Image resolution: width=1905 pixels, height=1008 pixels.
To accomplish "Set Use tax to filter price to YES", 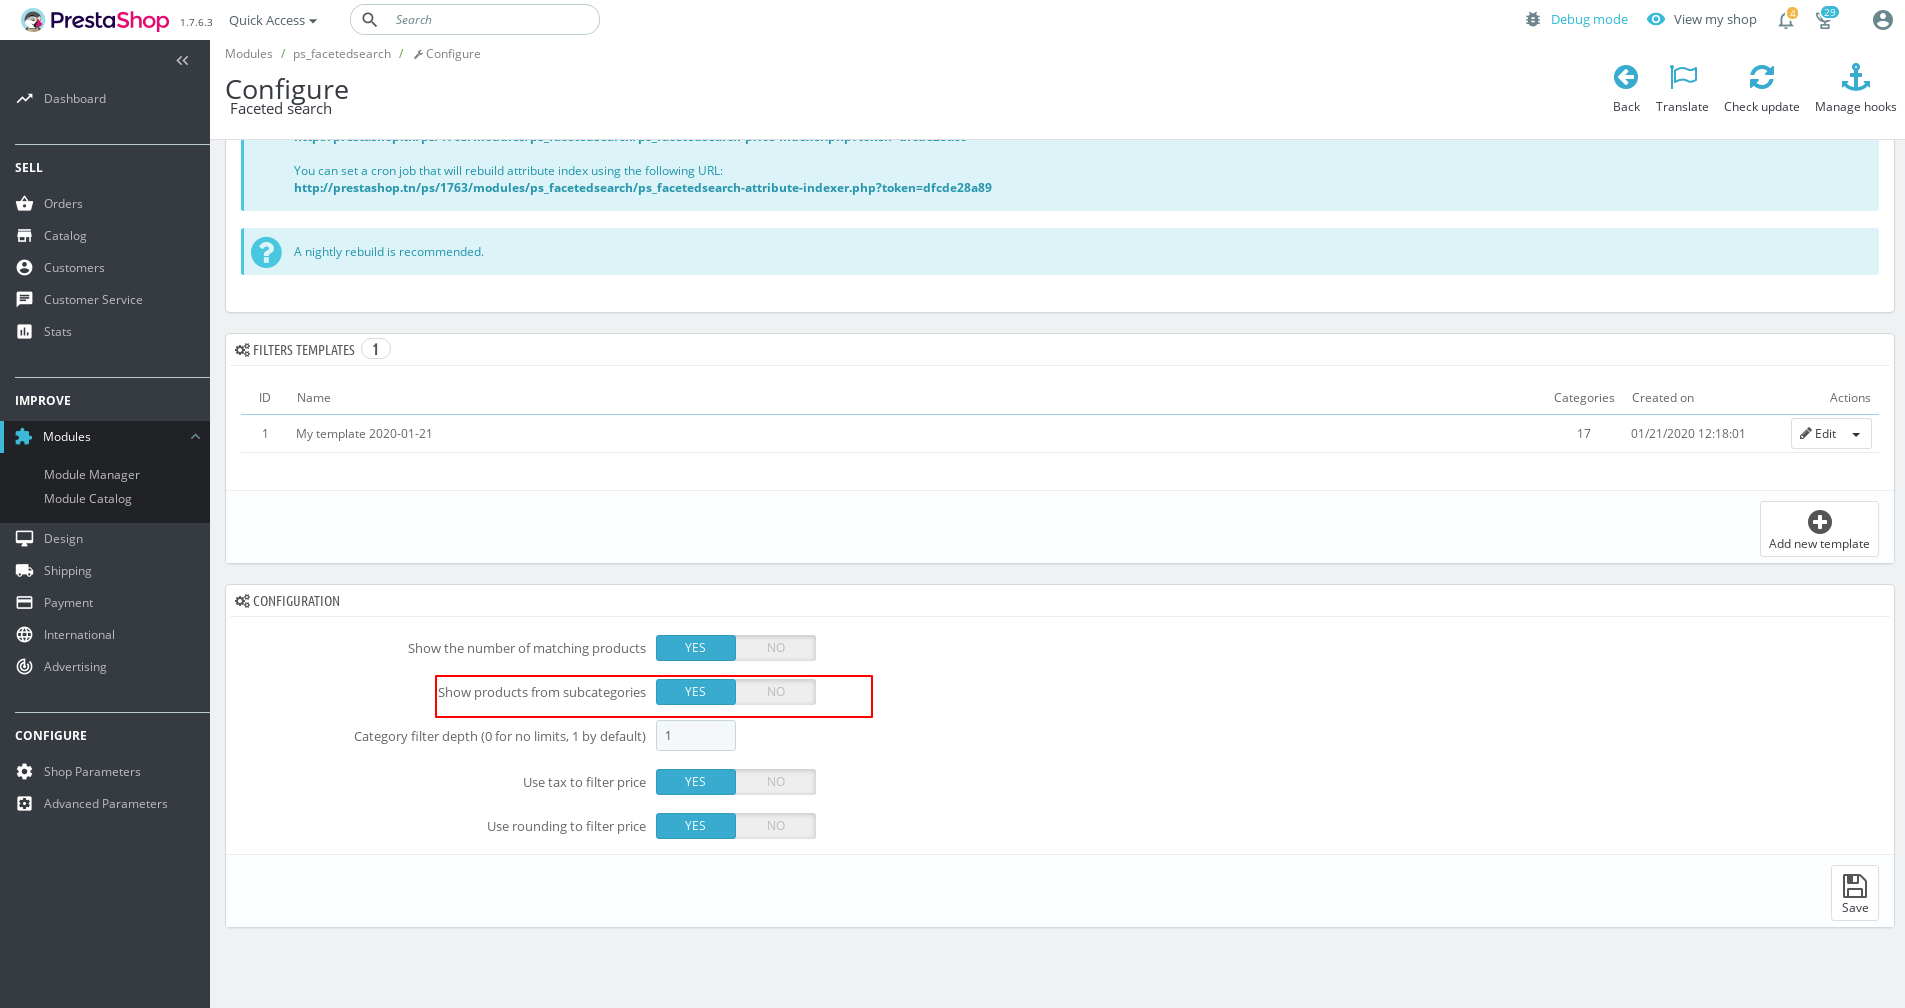I will (x=696, y=782).
